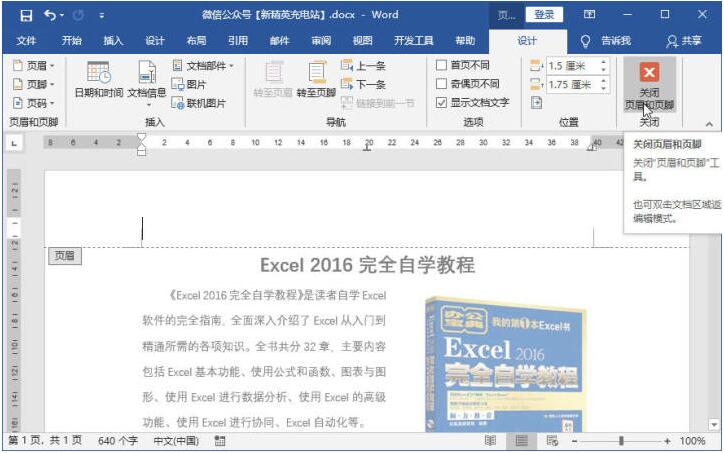Image resolution: width=724 pixels, height=453 pixels.
Task: Insert 日期和时间 date and time
Action: pyautogui.click(x=99, y=79)
